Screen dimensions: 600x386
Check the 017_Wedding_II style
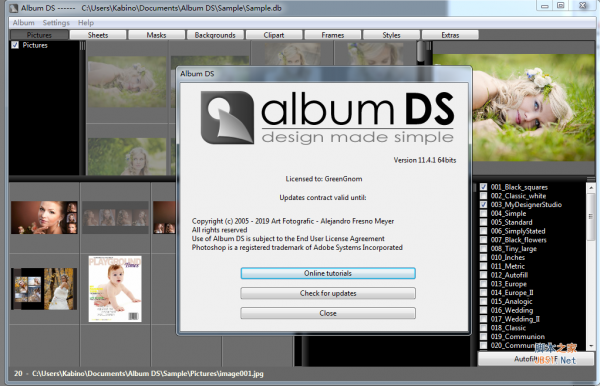pos(484,319)
